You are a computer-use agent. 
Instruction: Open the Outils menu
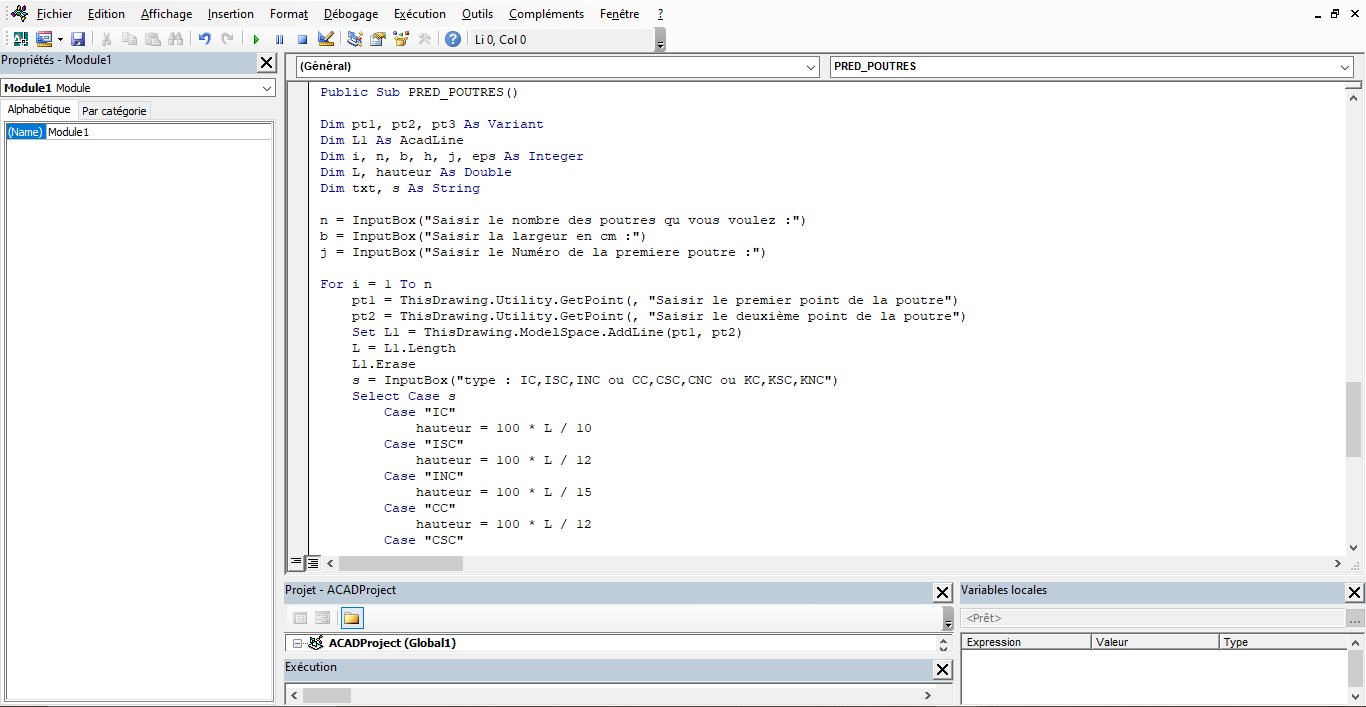pyautogui.click(x=477, y=14)
